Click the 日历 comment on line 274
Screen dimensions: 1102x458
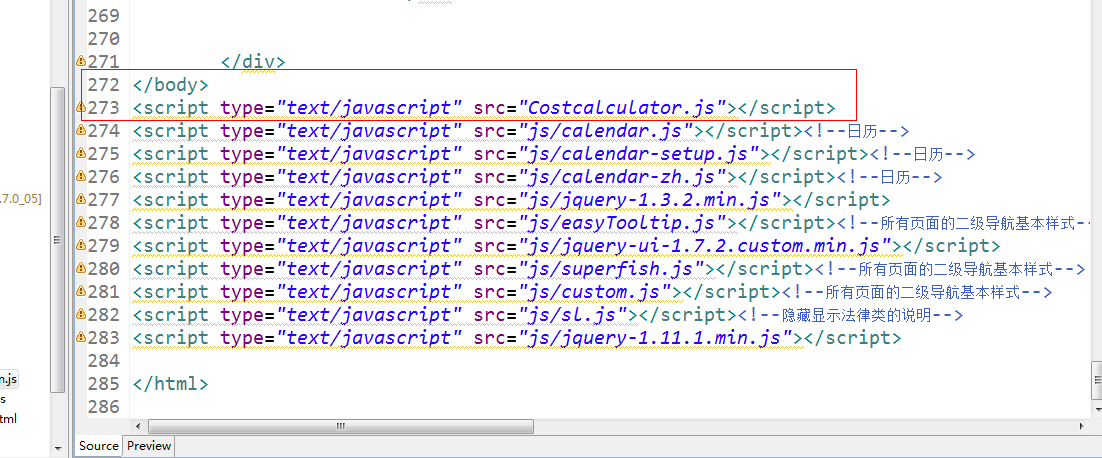click(857, 131)
